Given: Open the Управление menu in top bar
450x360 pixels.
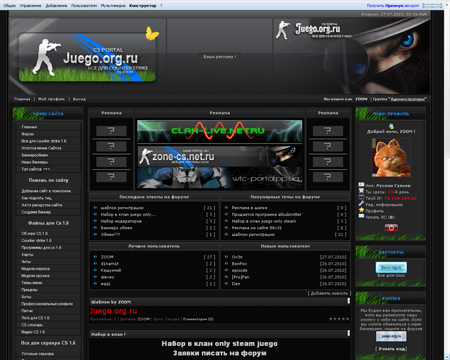Looking at the screenshot, I should pos(30,6).
